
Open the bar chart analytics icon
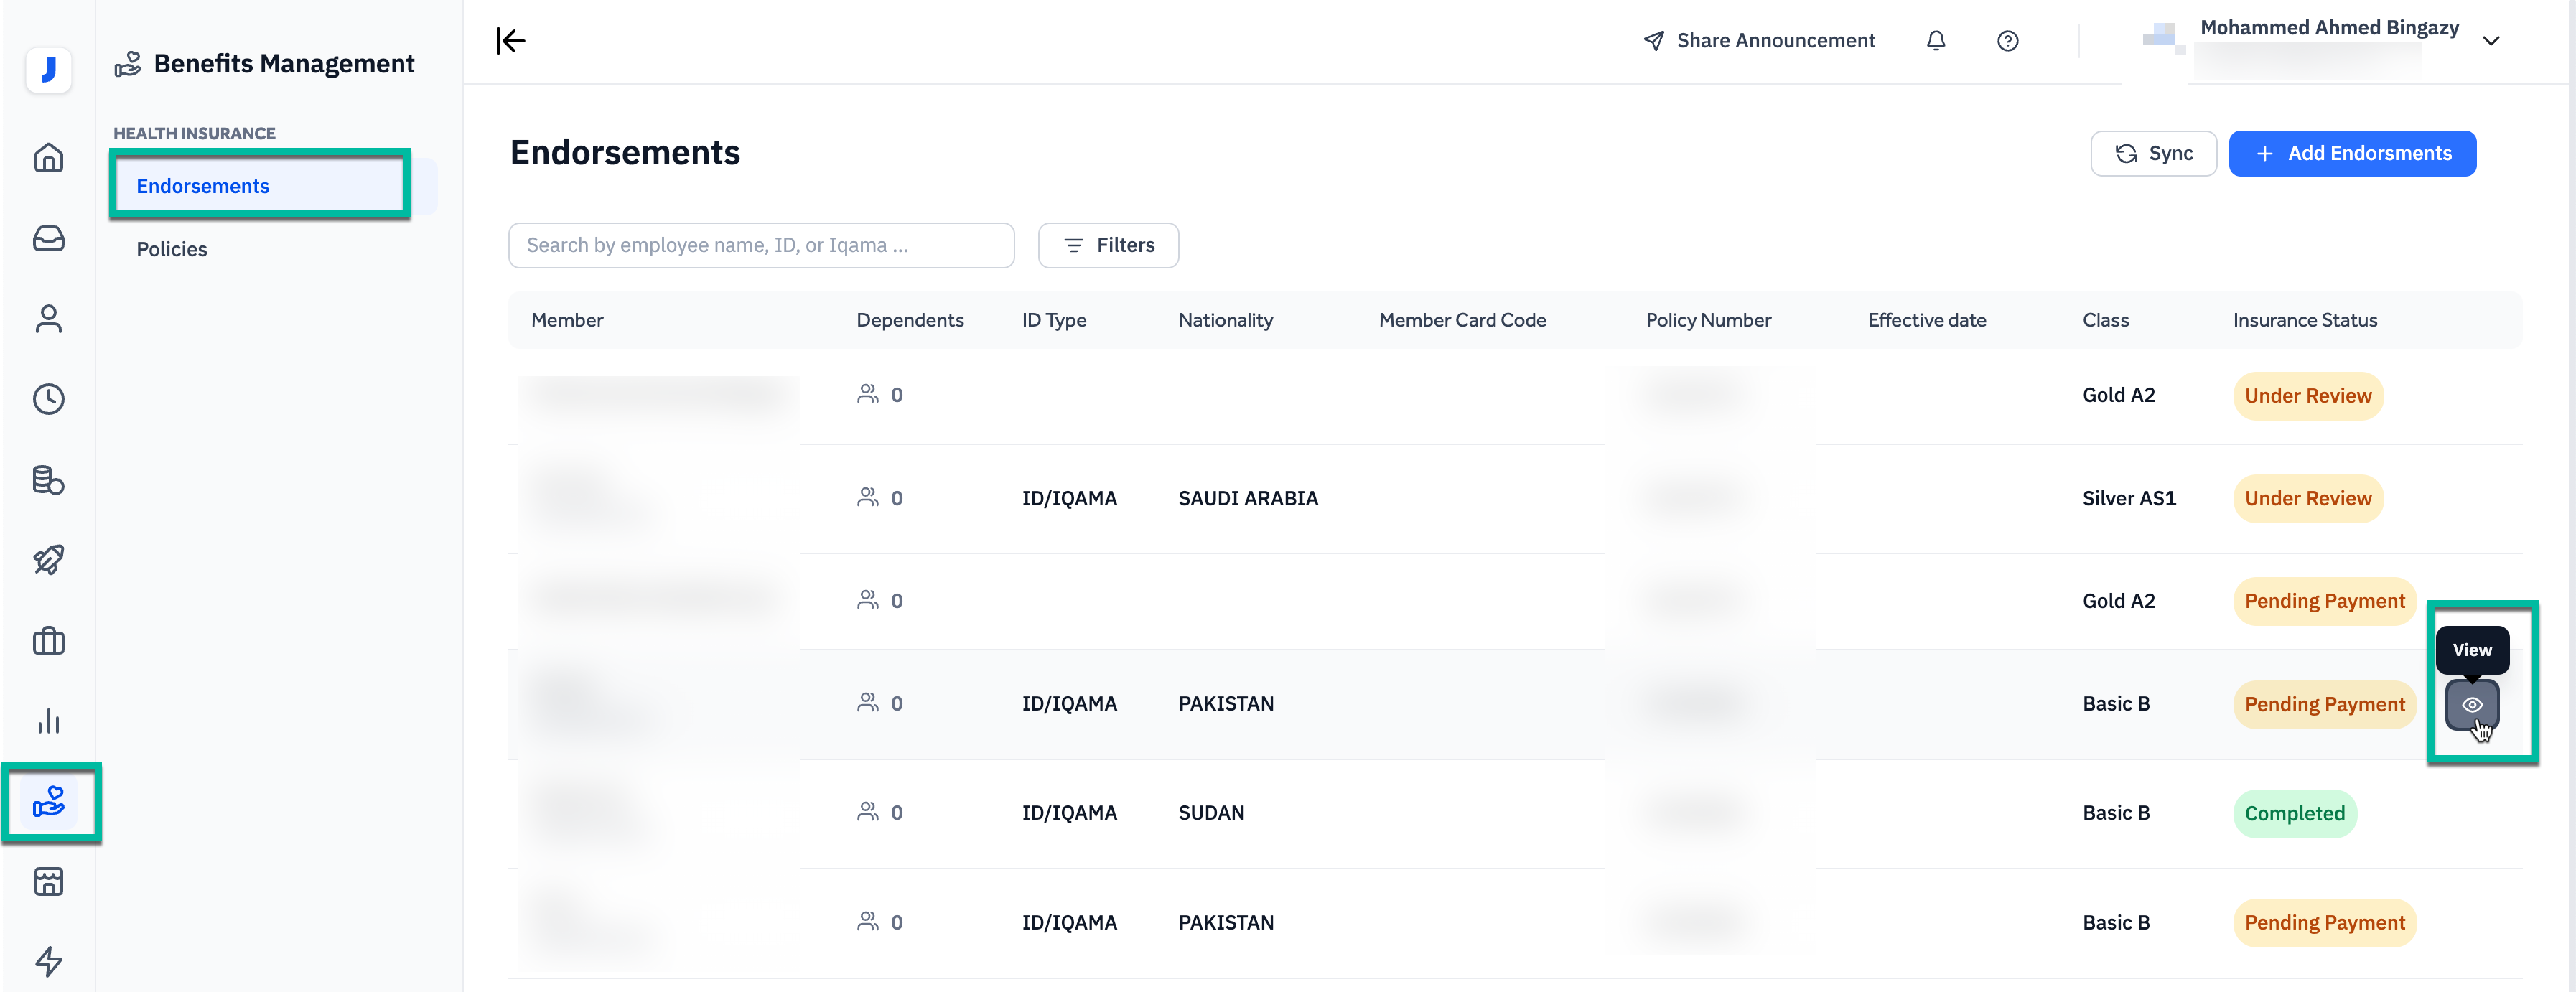coord(48,721)
